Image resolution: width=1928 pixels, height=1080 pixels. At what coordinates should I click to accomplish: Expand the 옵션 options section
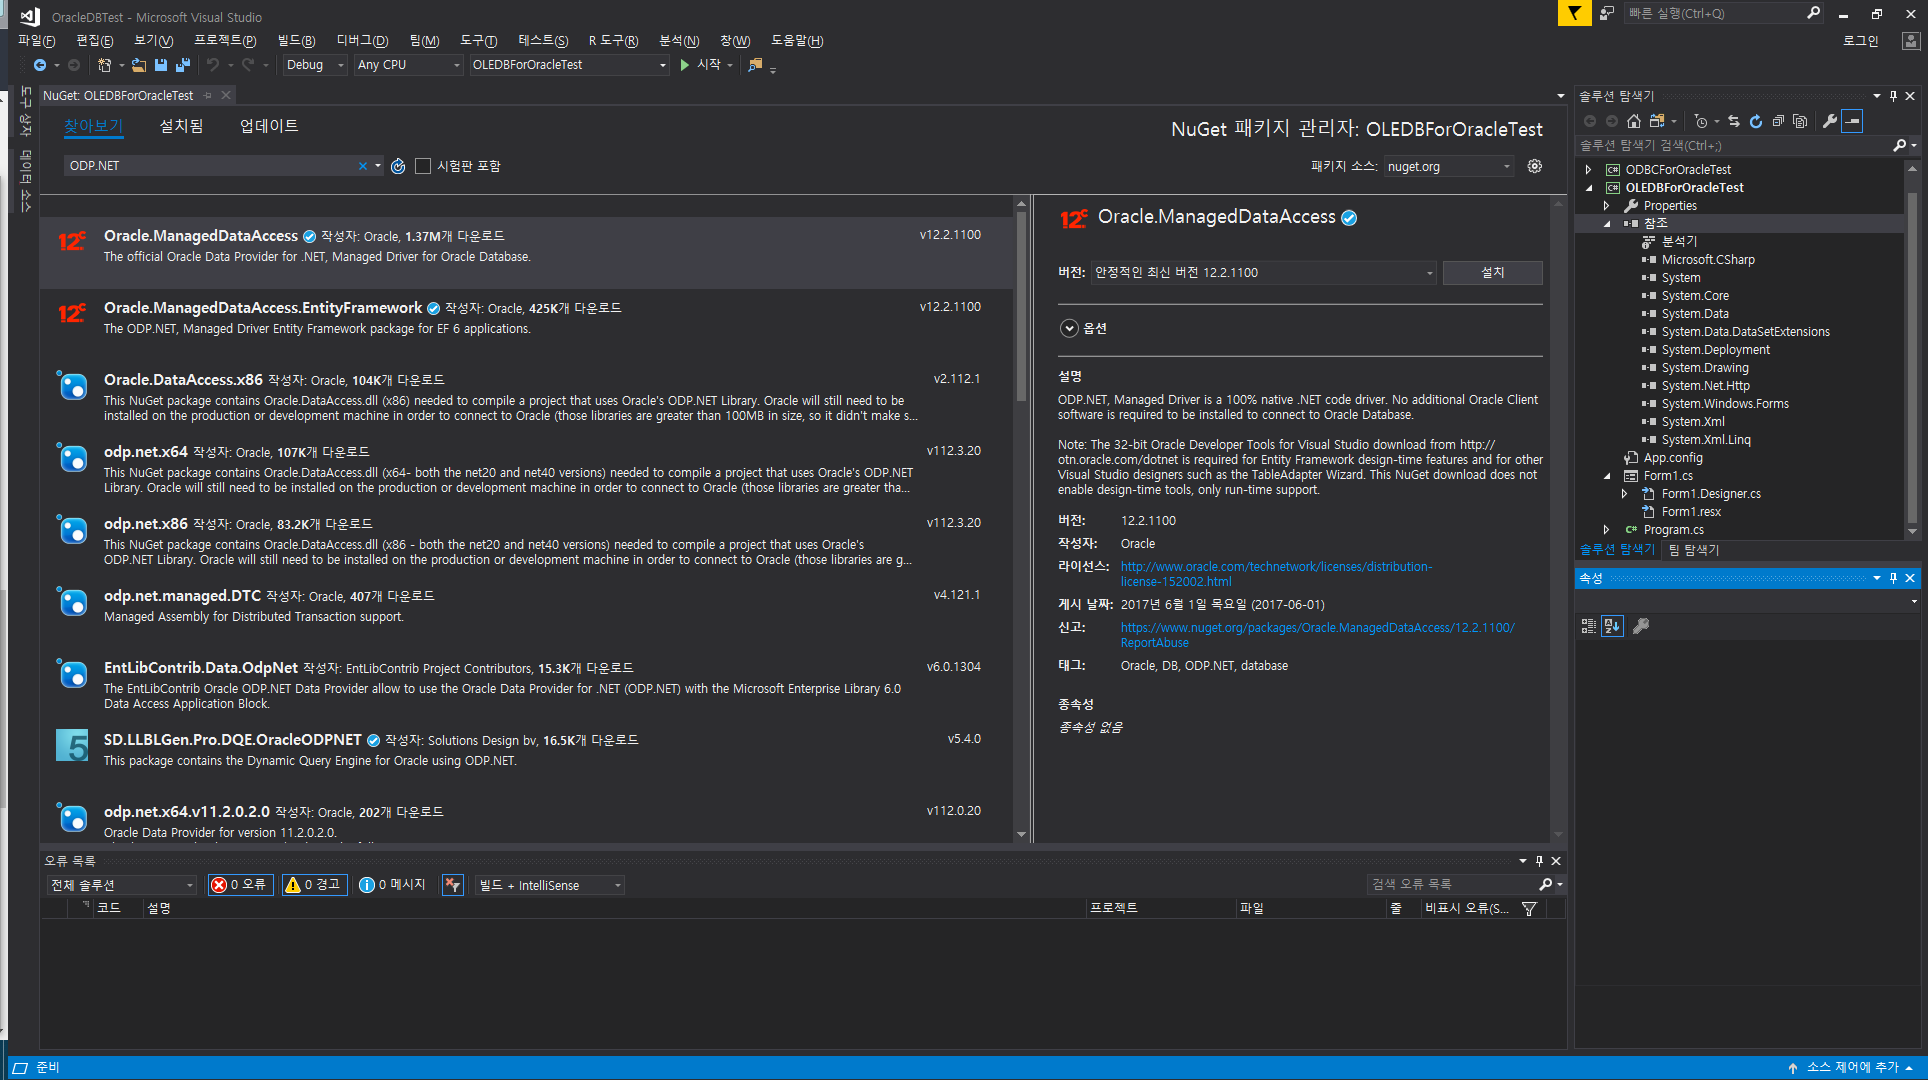pos(1069,328)
